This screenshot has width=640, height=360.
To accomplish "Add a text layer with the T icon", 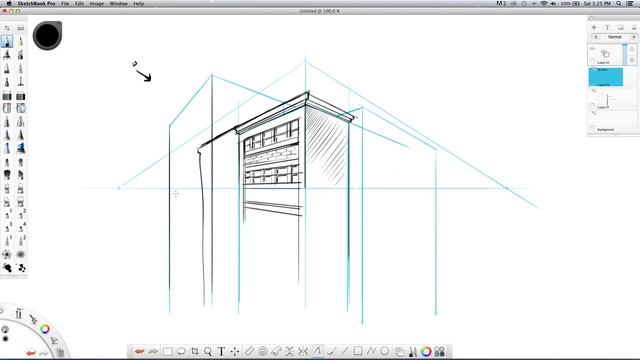I will pos(607,27).
